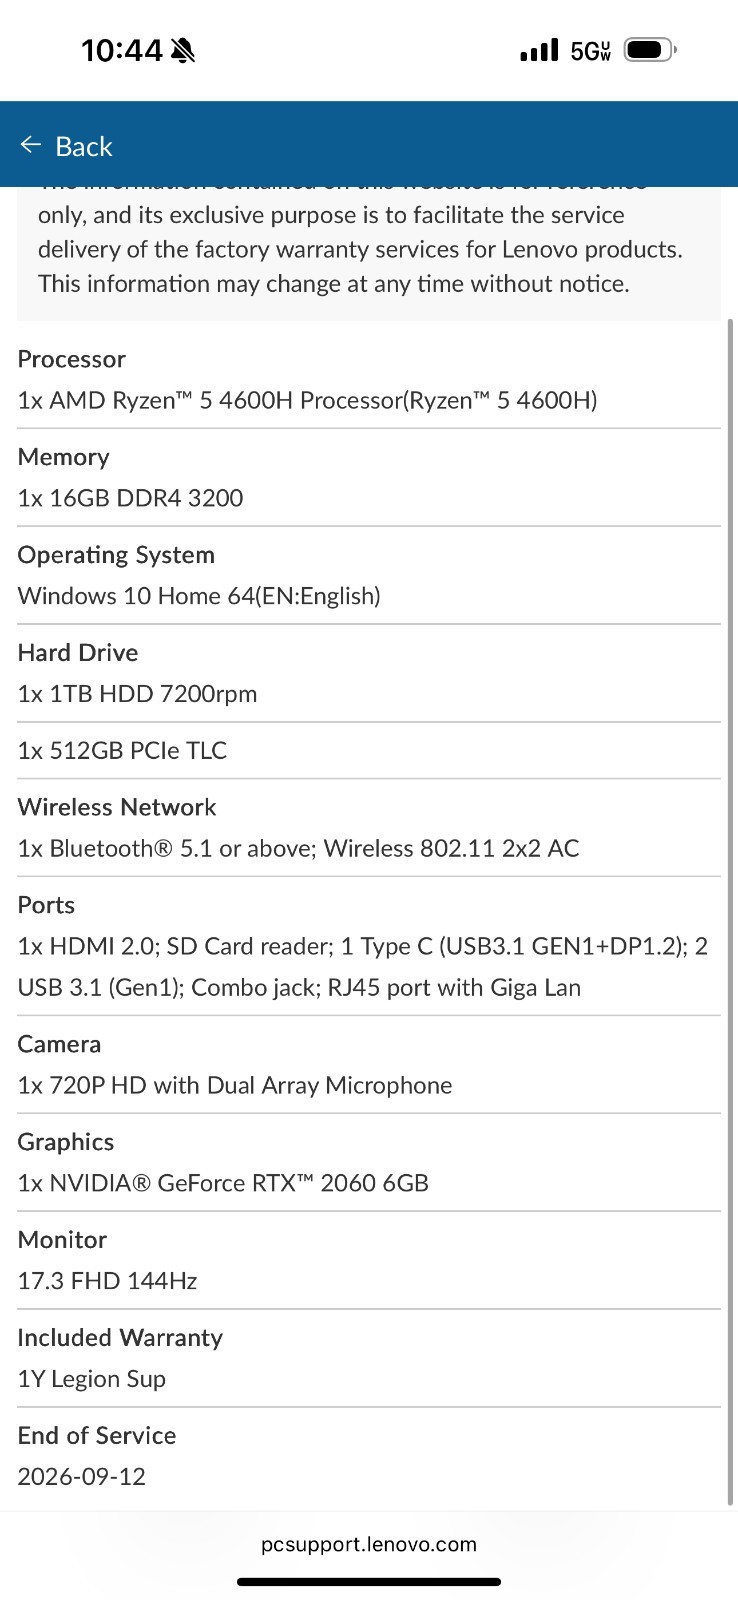The height and width of the screenshot is (1600, 738).
Task: Tap the 10:44 clock in status bar
Action: 121,50
